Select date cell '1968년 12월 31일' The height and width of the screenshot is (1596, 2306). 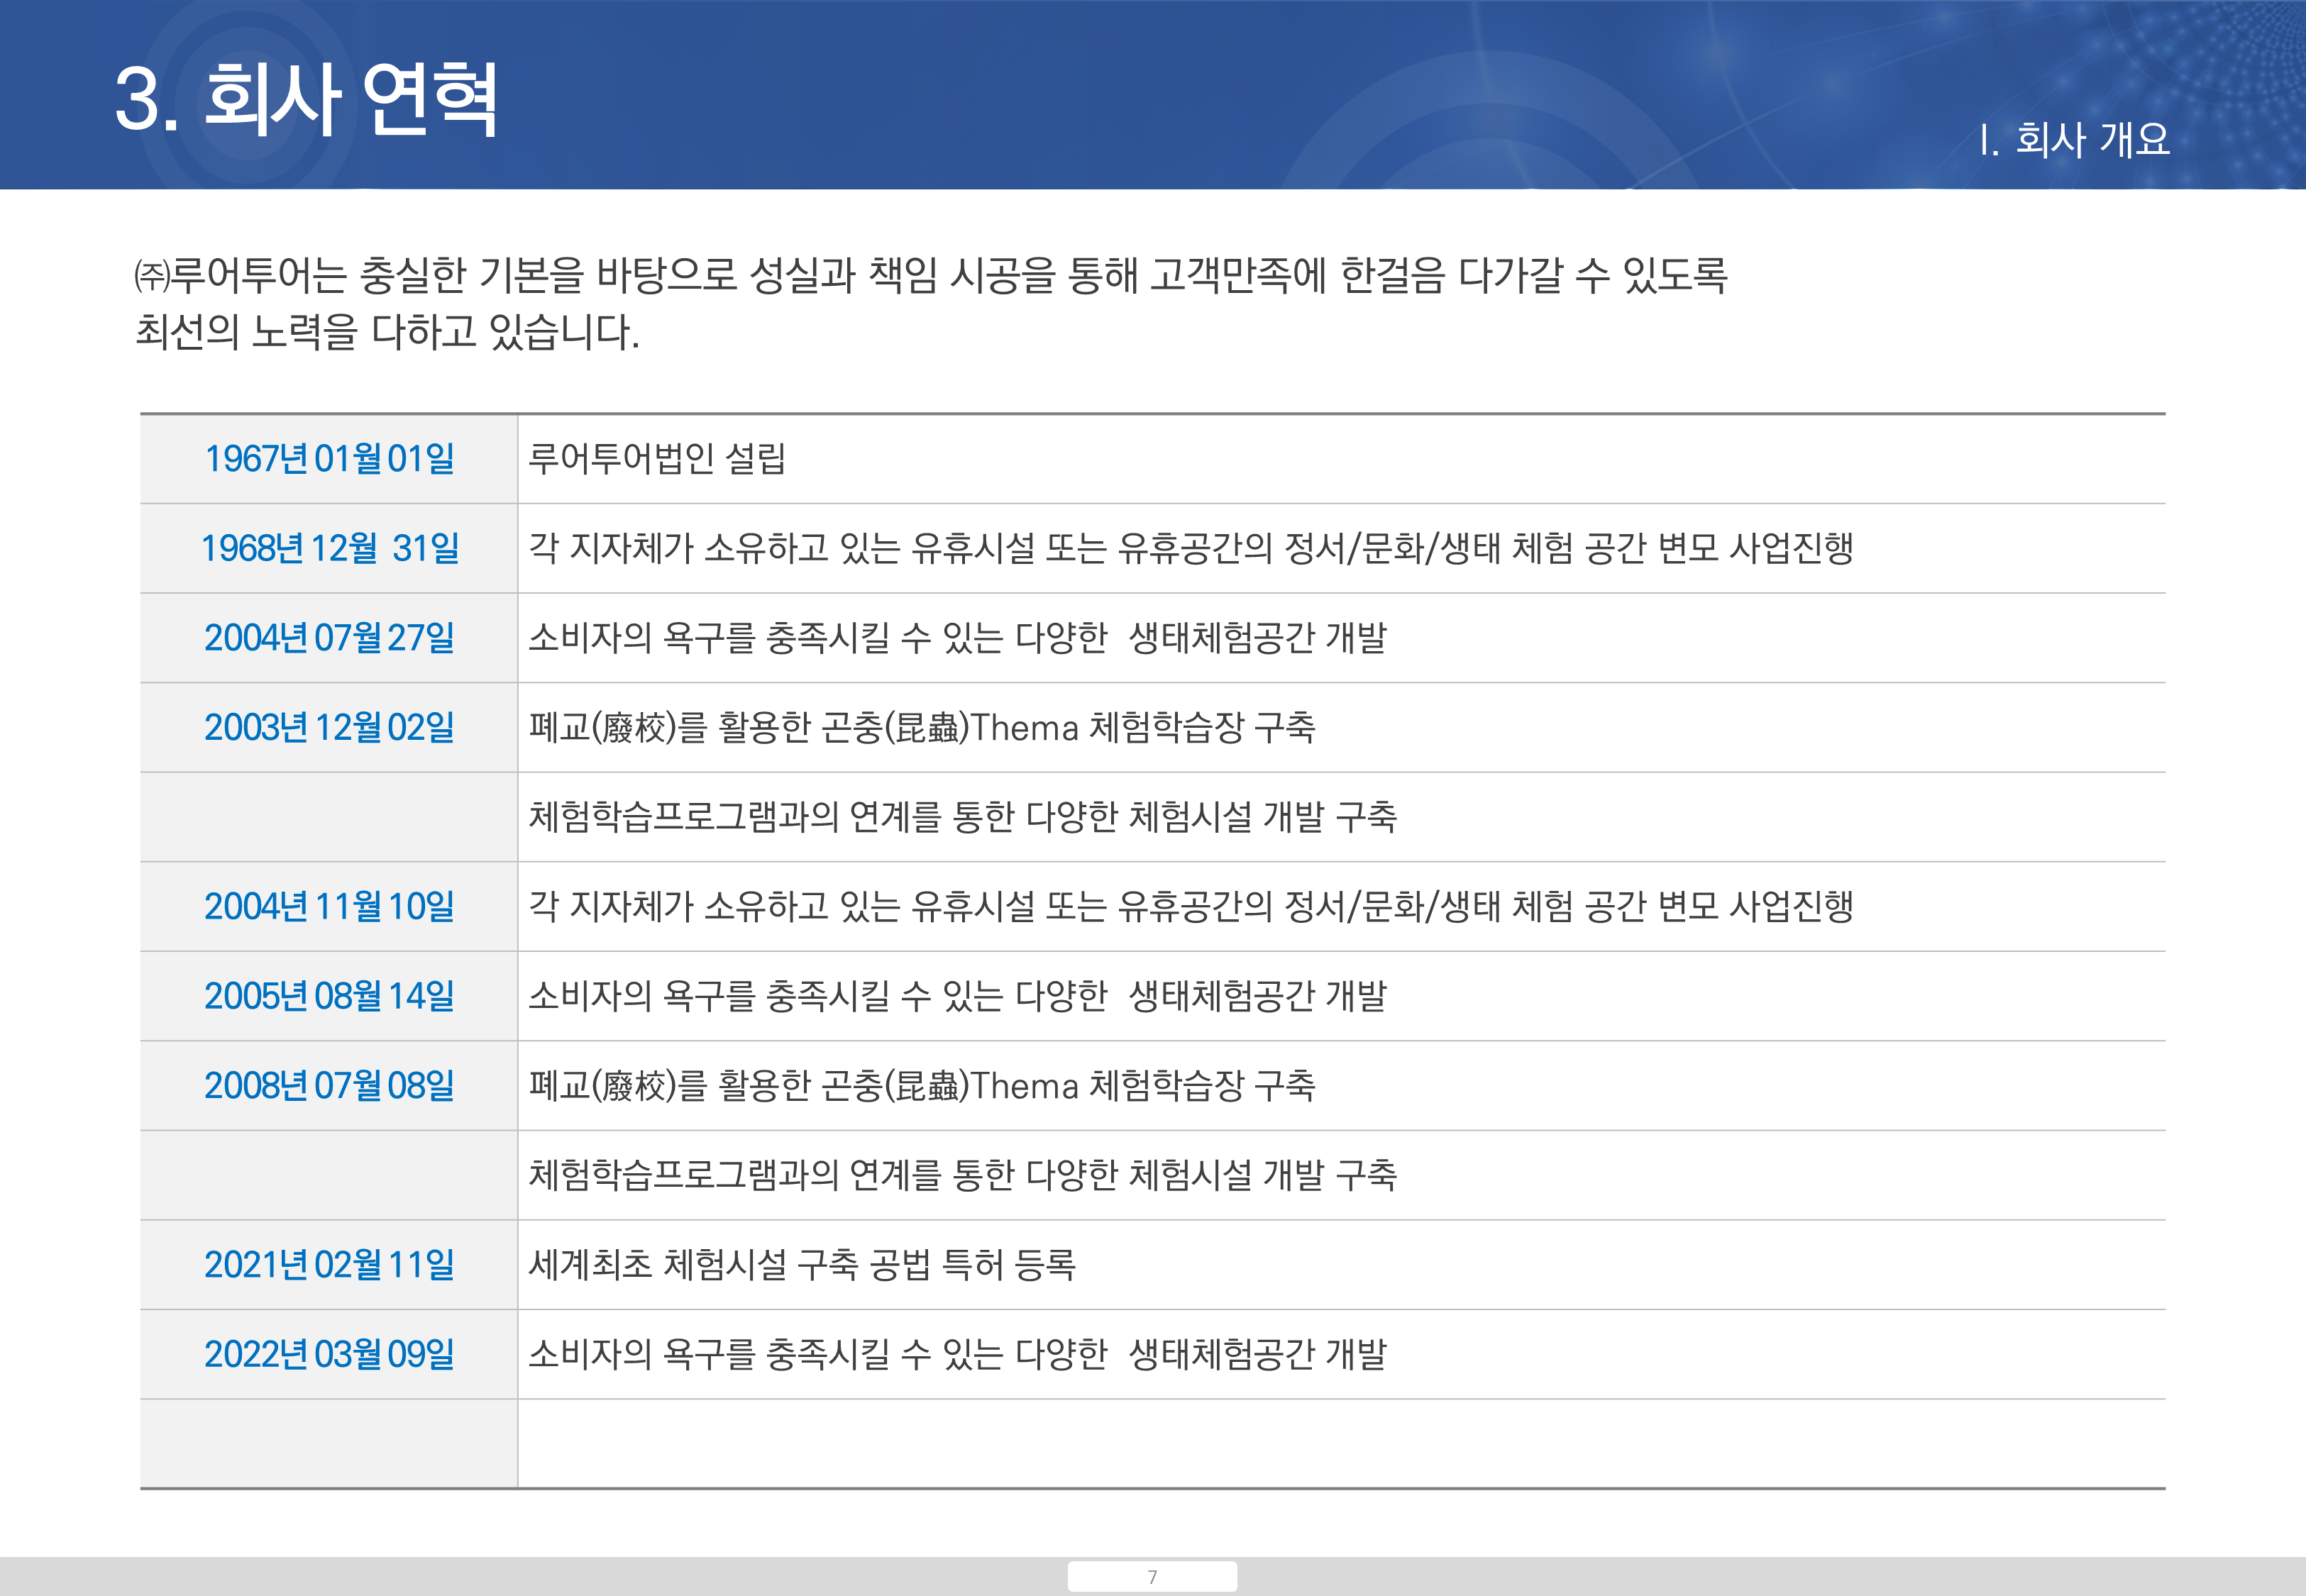330,548
